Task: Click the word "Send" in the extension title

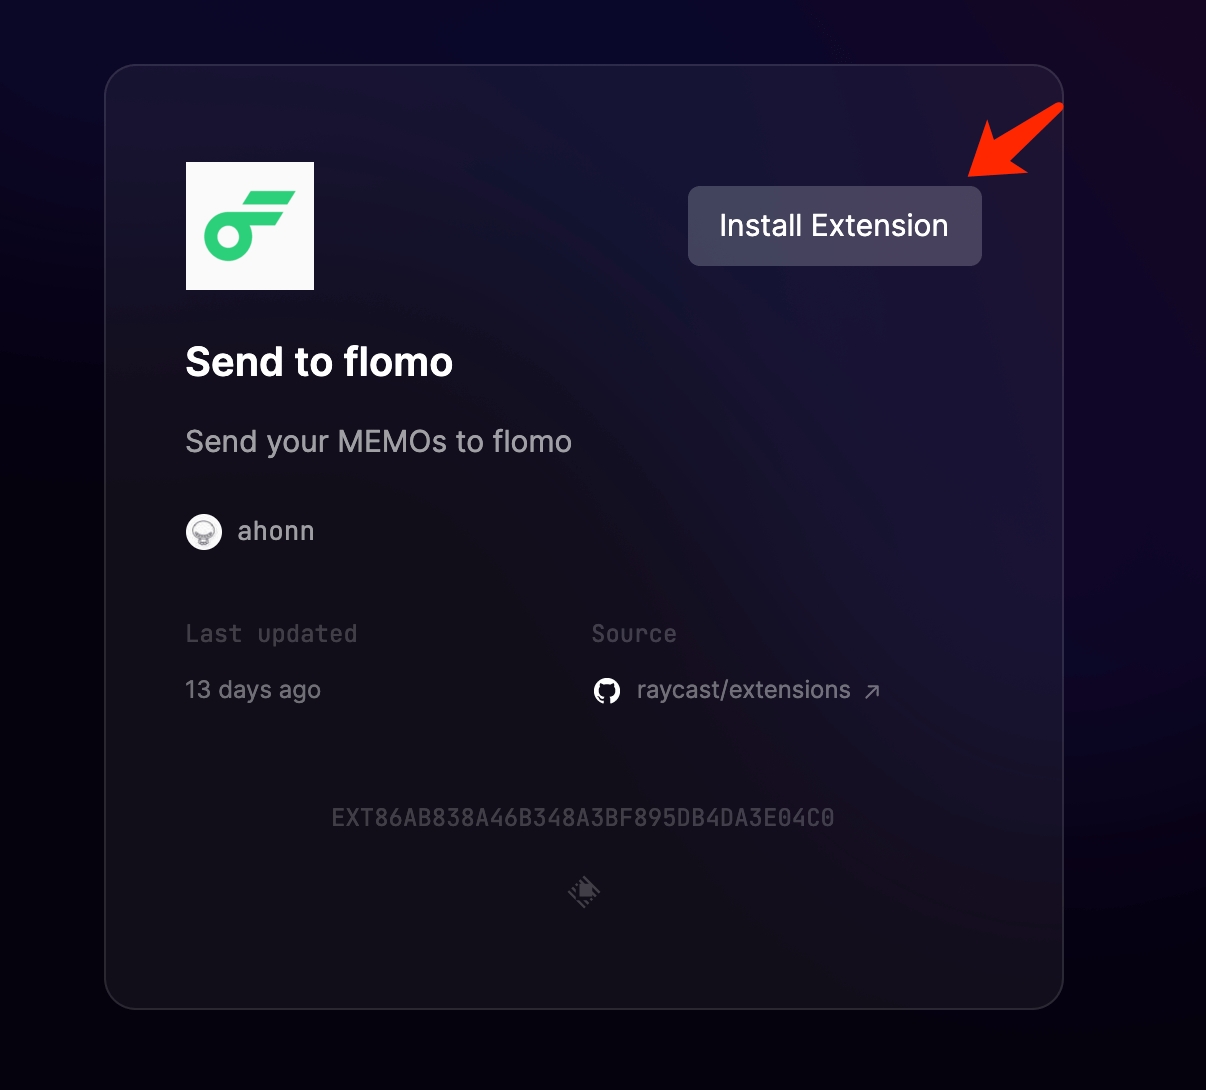Action: 233,362
